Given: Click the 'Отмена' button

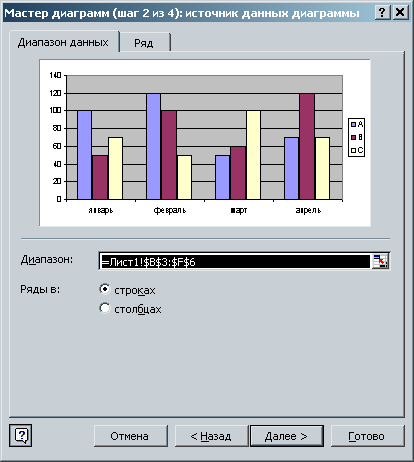Looking at the screenshot, I should (x=130, y=436).
